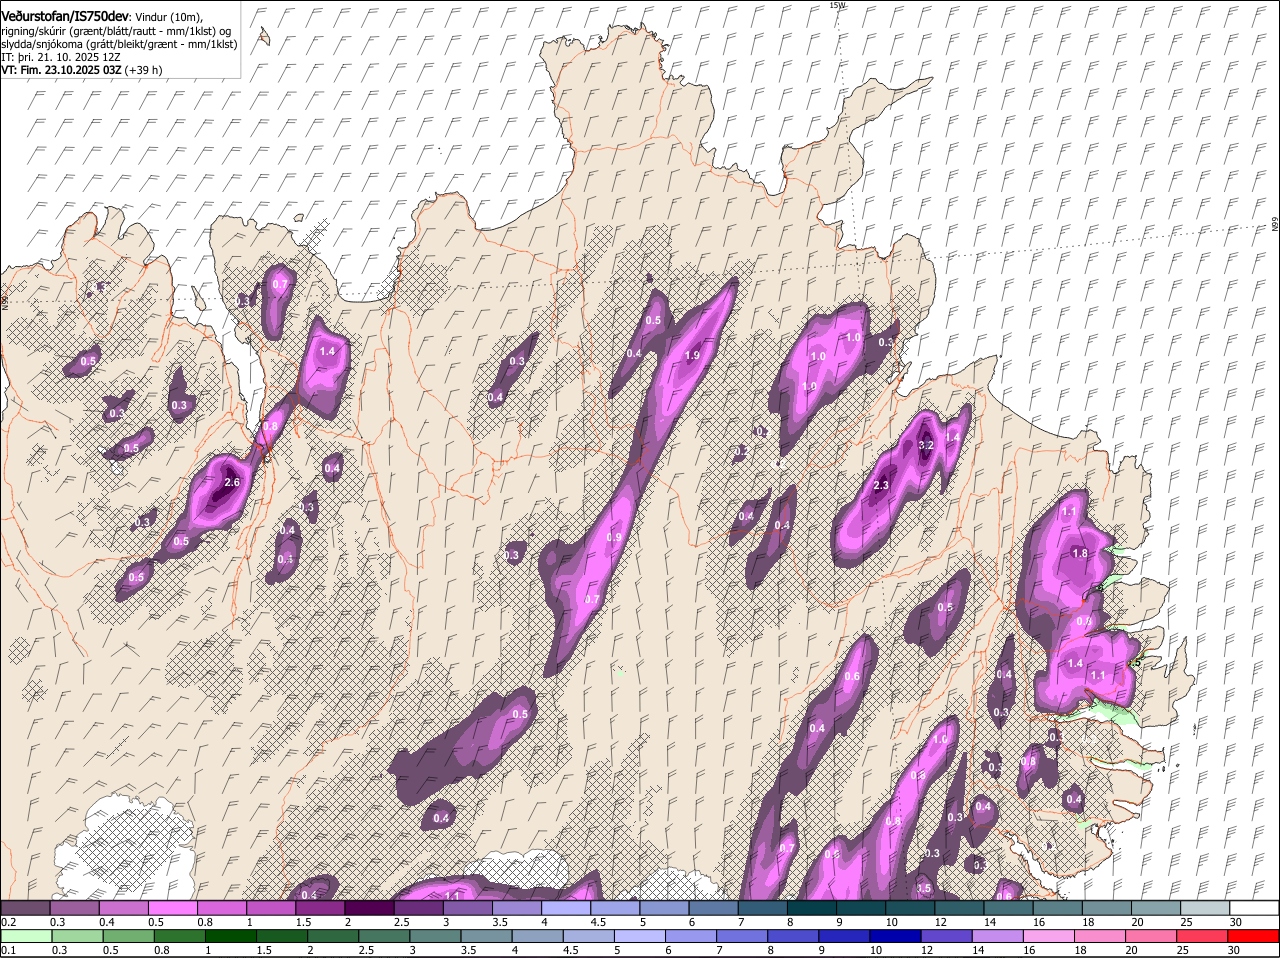Select the lower legend swatch labeled 3.5
This screenshot has height=958, width=1280.
(x=485, y=936)
